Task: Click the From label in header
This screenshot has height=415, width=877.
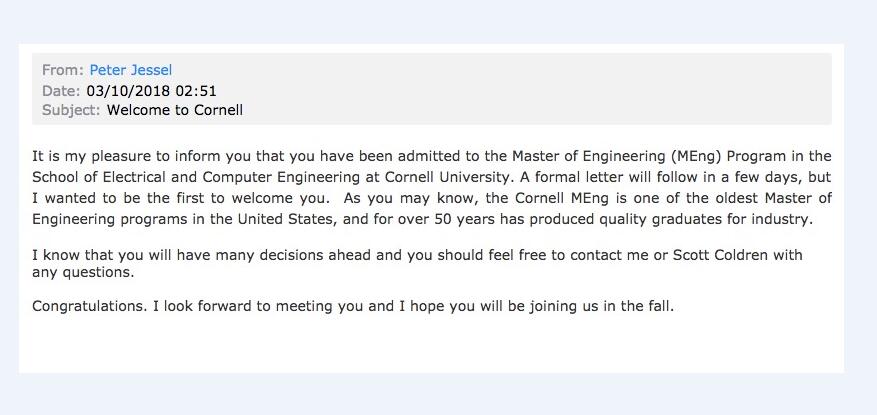Action: point(63,70)
